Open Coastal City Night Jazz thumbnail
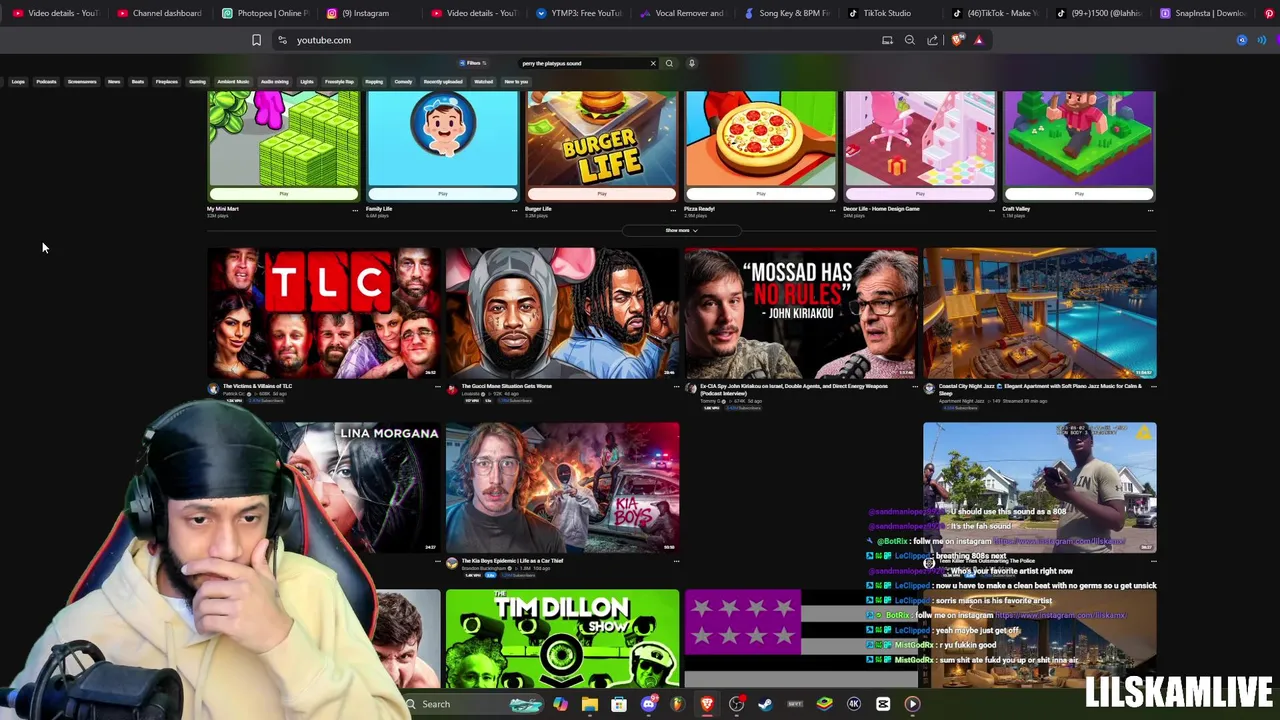 tap(1039, 313)
